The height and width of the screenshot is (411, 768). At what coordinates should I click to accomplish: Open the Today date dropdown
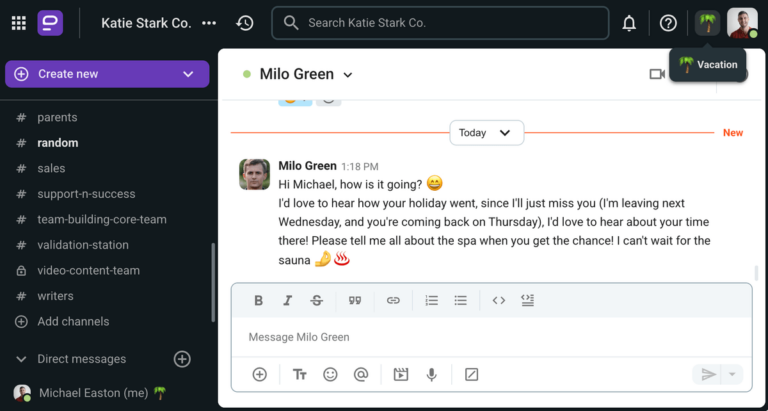[x=486, y=133]
